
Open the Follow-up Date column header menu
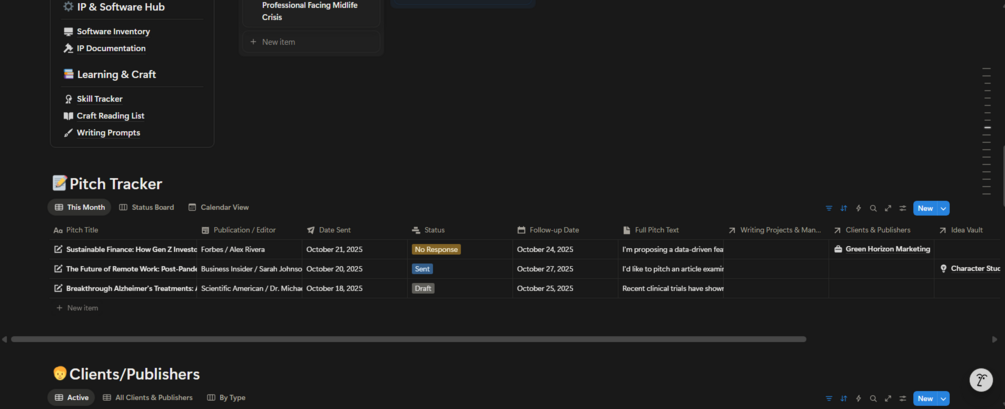pos(565,230)
